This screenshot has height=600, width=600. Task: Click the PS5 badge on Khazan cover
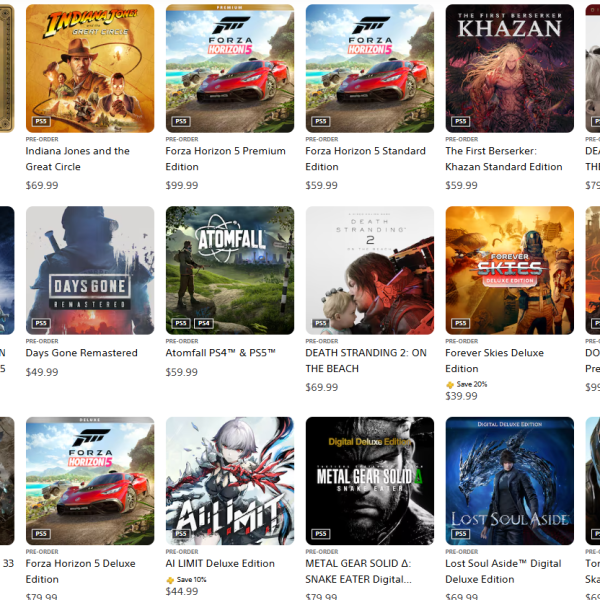pos(461,121)
